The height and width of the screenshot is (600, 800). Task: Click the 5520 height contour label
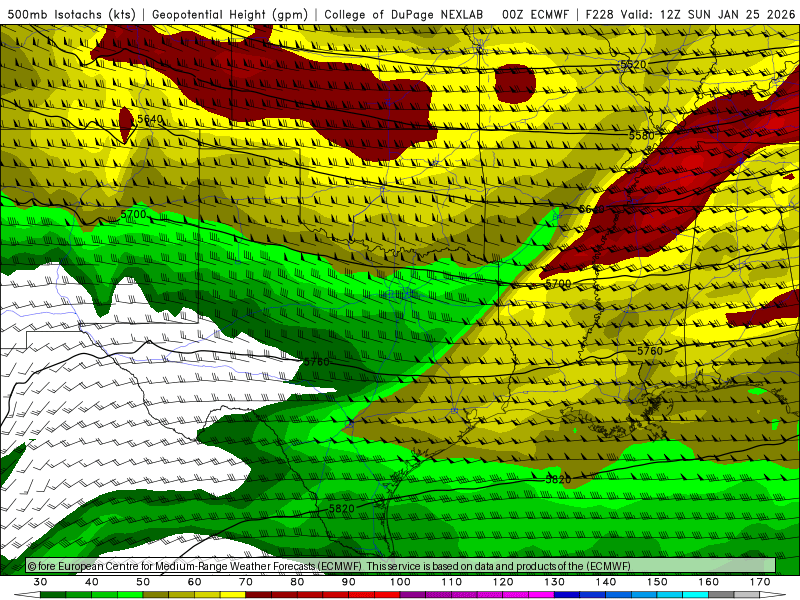click(x=633, y=65)
